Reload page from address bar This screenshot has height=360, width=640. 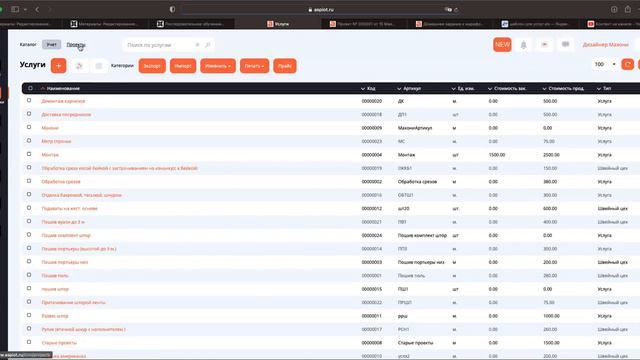[x=456, y=9]
